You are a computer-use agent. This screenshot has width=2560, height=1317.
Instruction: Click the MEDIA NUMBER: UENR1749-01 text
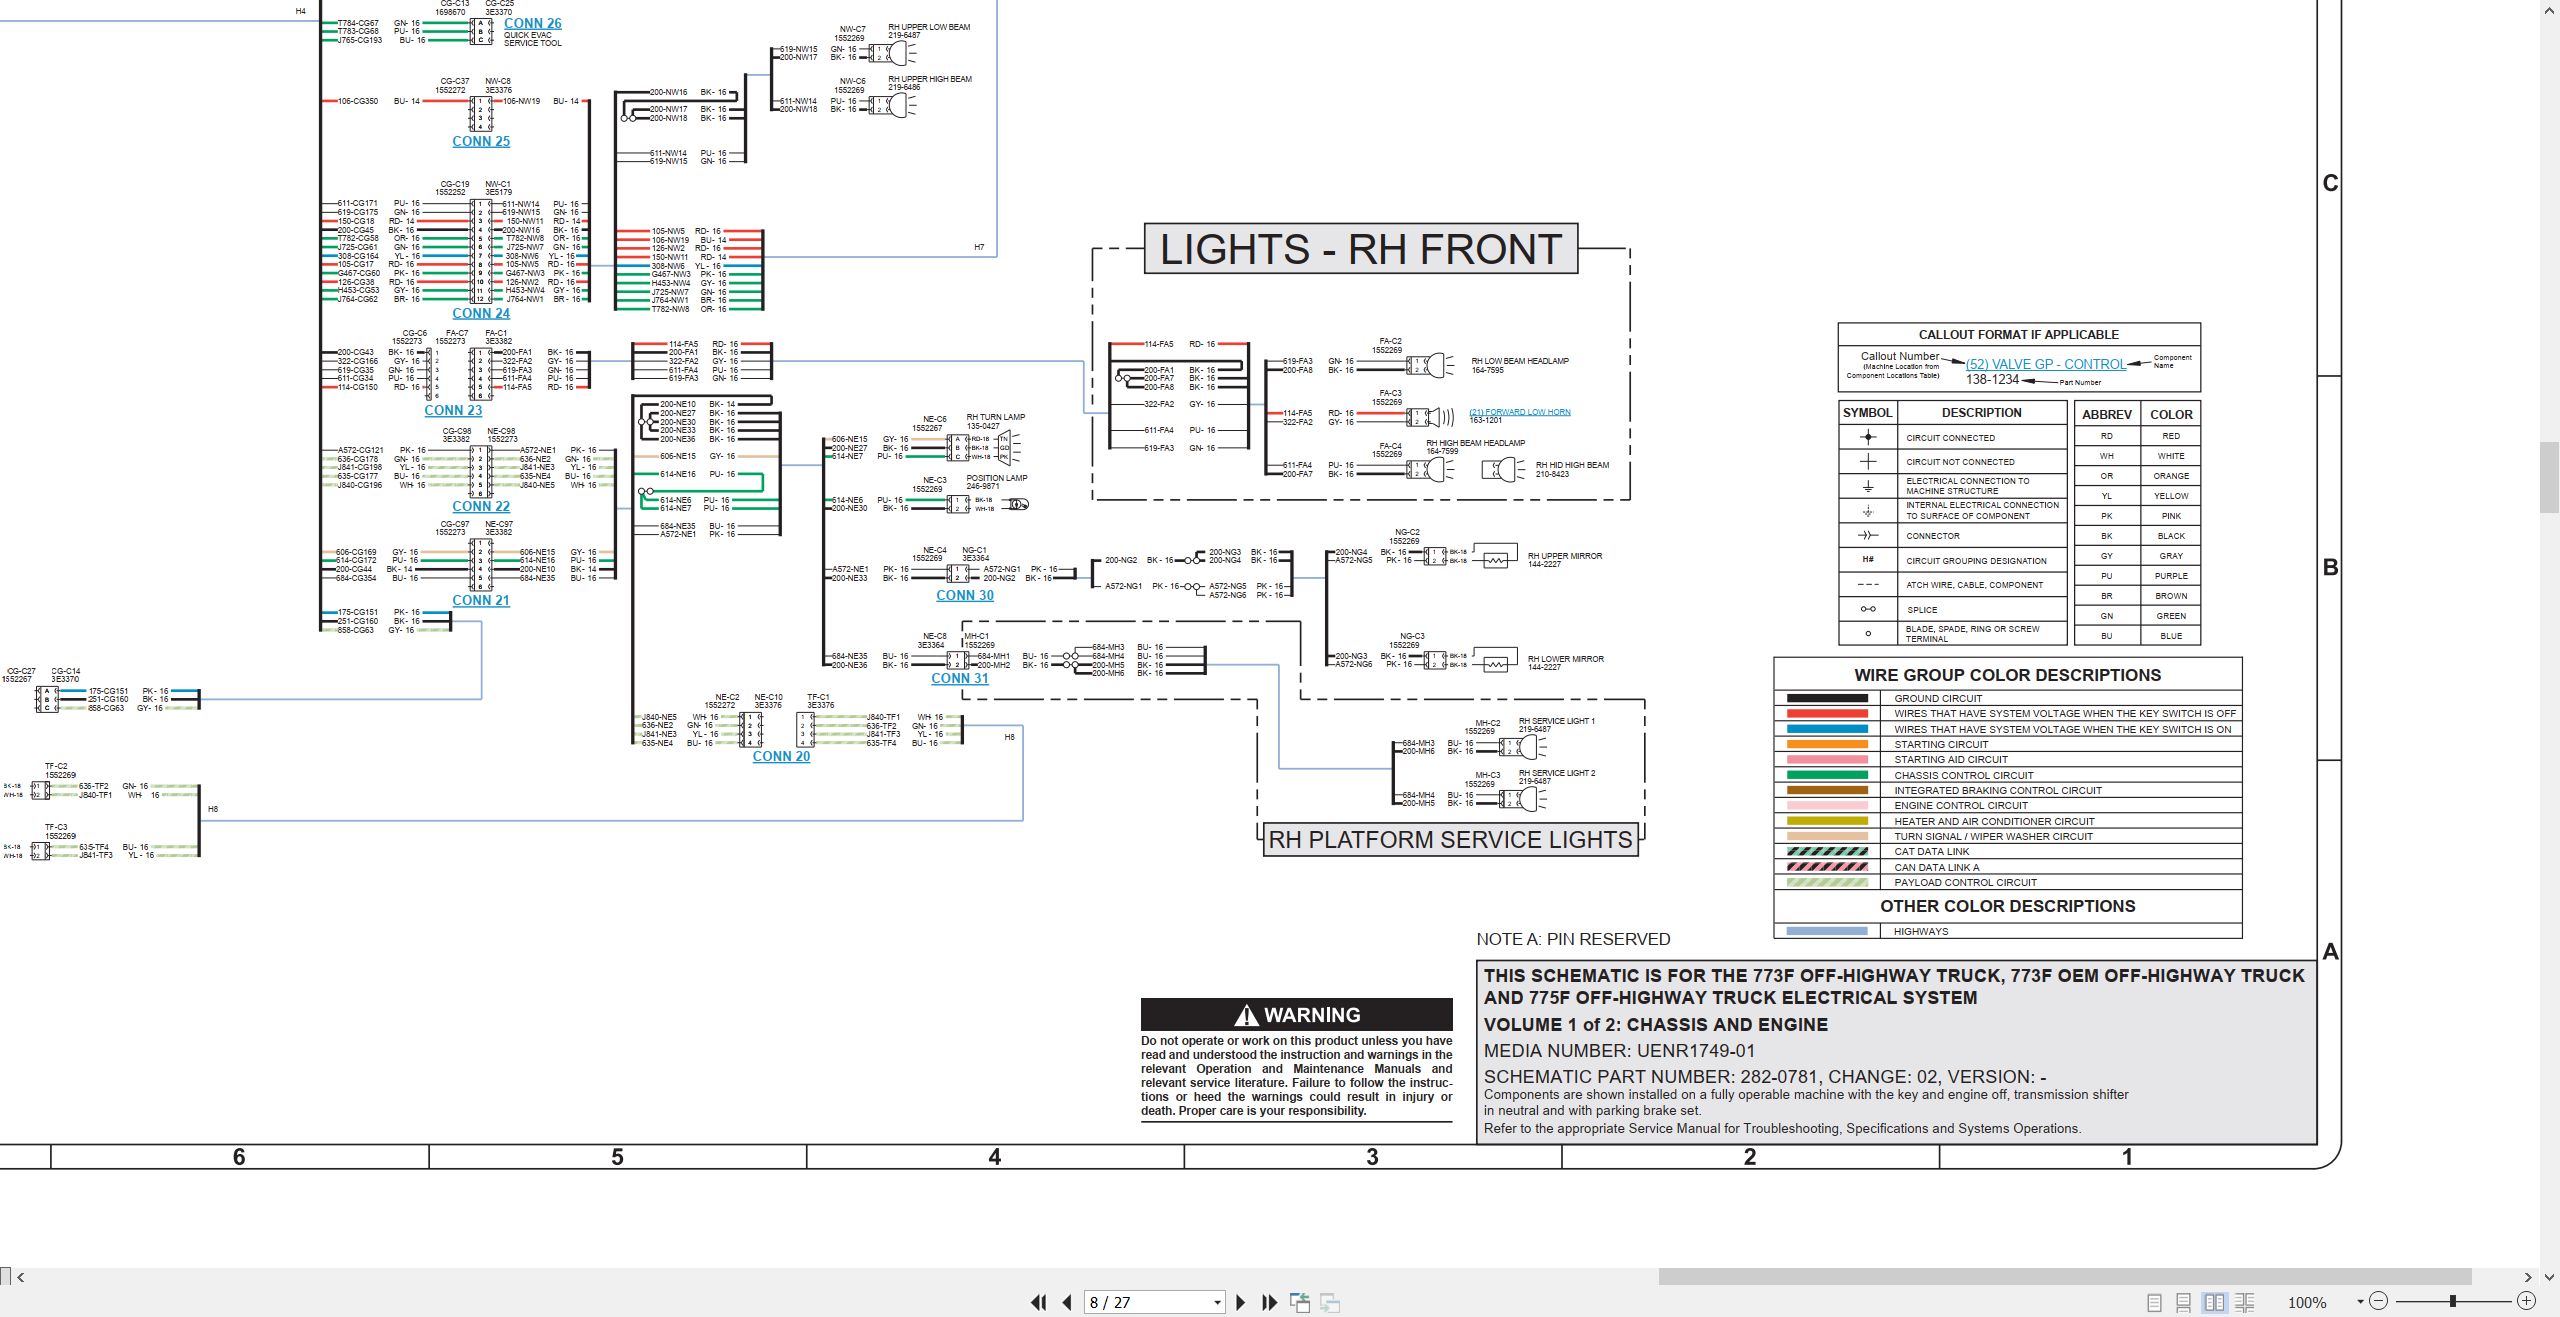click(1619, 1050)
